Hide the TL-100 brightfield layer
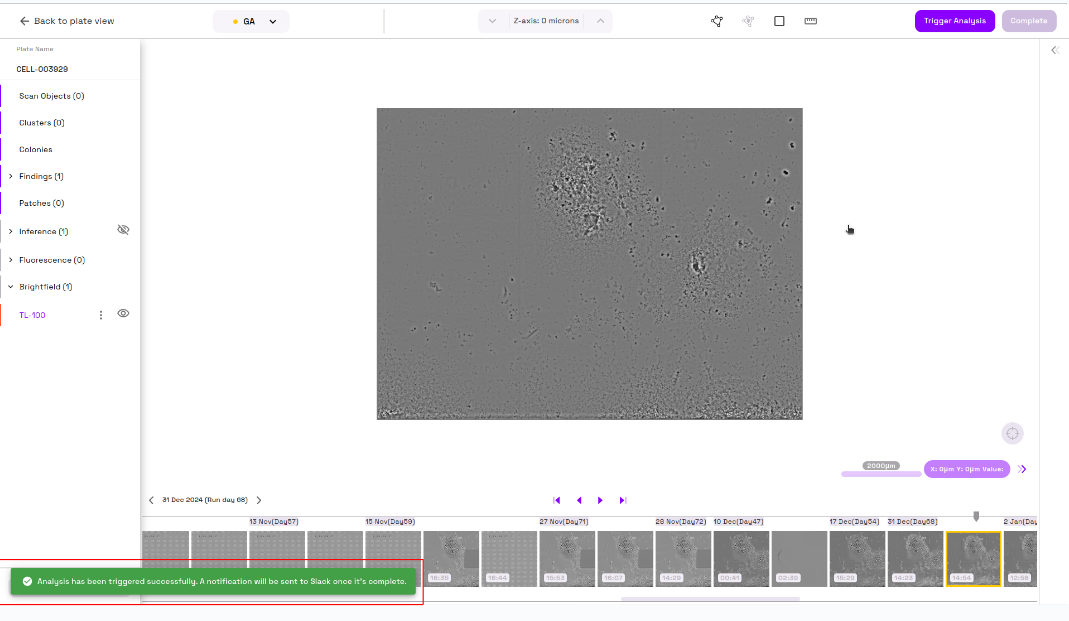Viewport: 1069px width, 621px height. click(x=123, y=314)
